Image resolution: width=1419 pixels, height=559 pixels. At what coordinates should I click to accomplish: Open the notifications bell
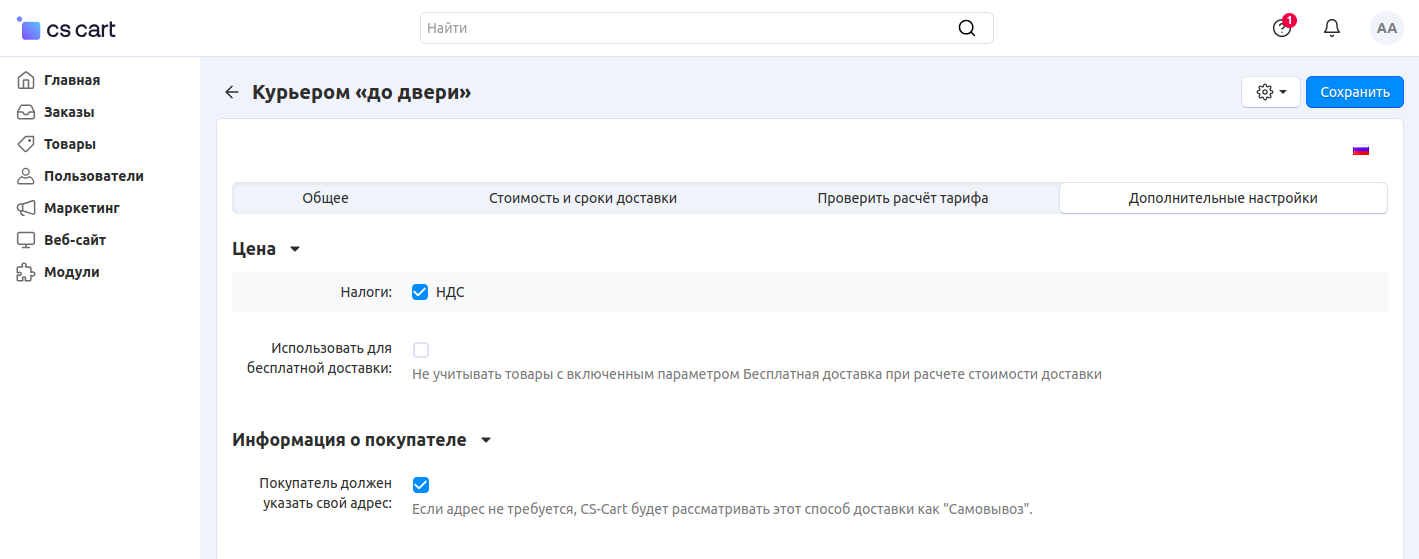pos(1332,28)
